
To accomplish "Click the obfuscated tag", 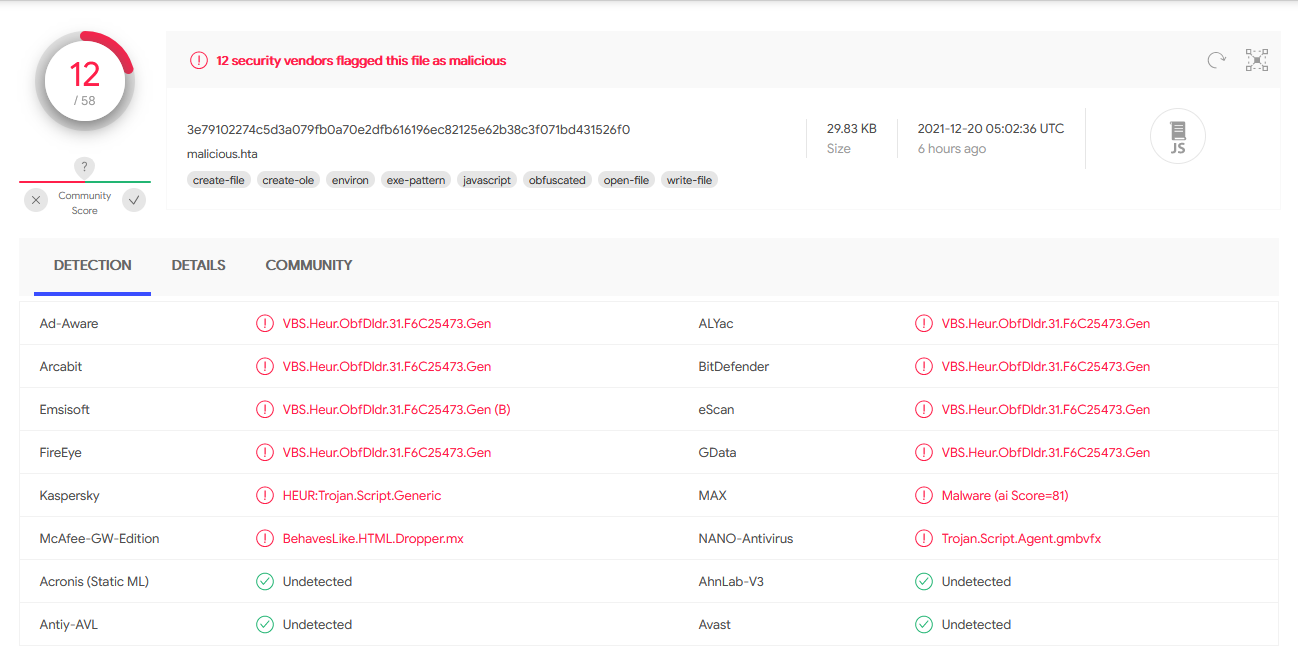I will (x=557, y=181).
